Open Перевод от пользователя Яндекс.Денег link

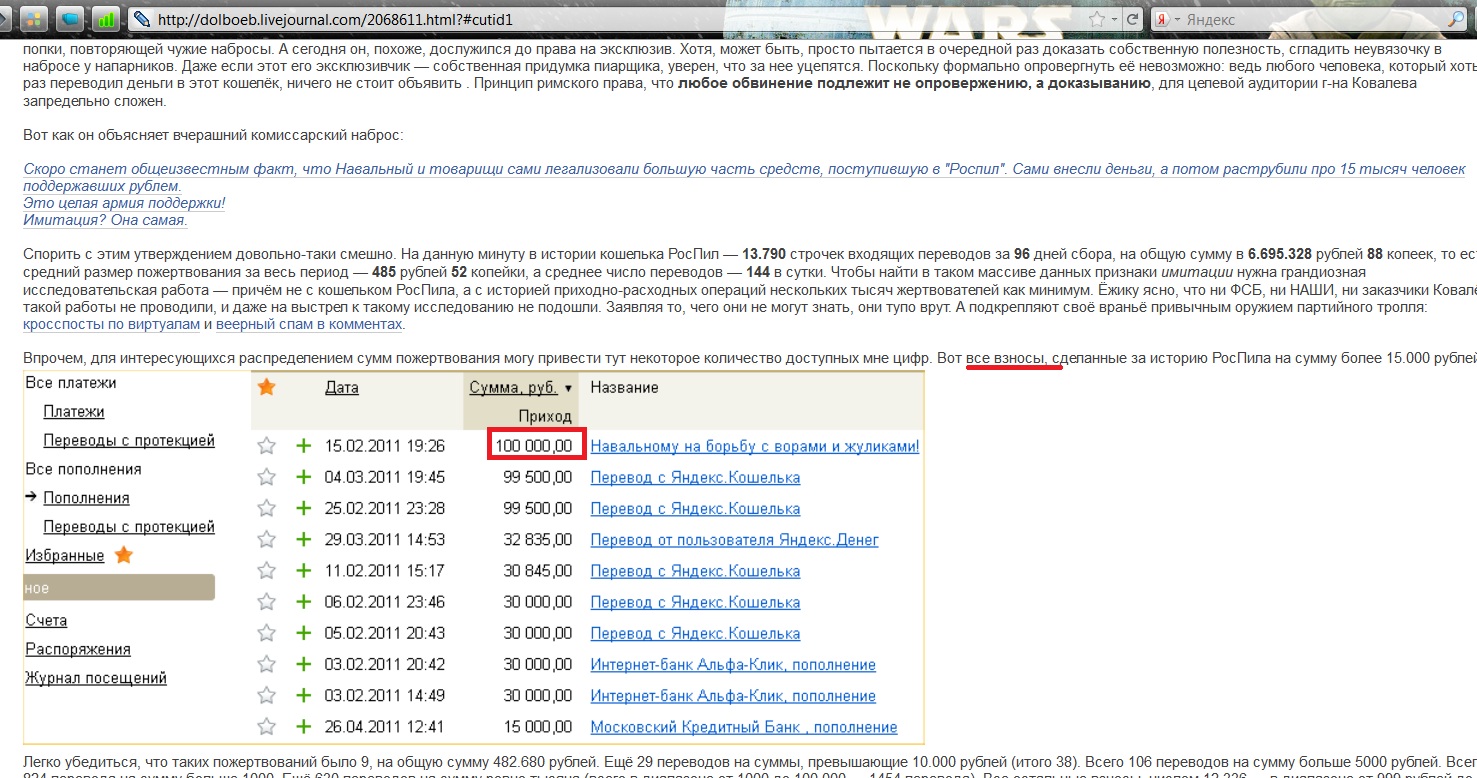point(735,540)
